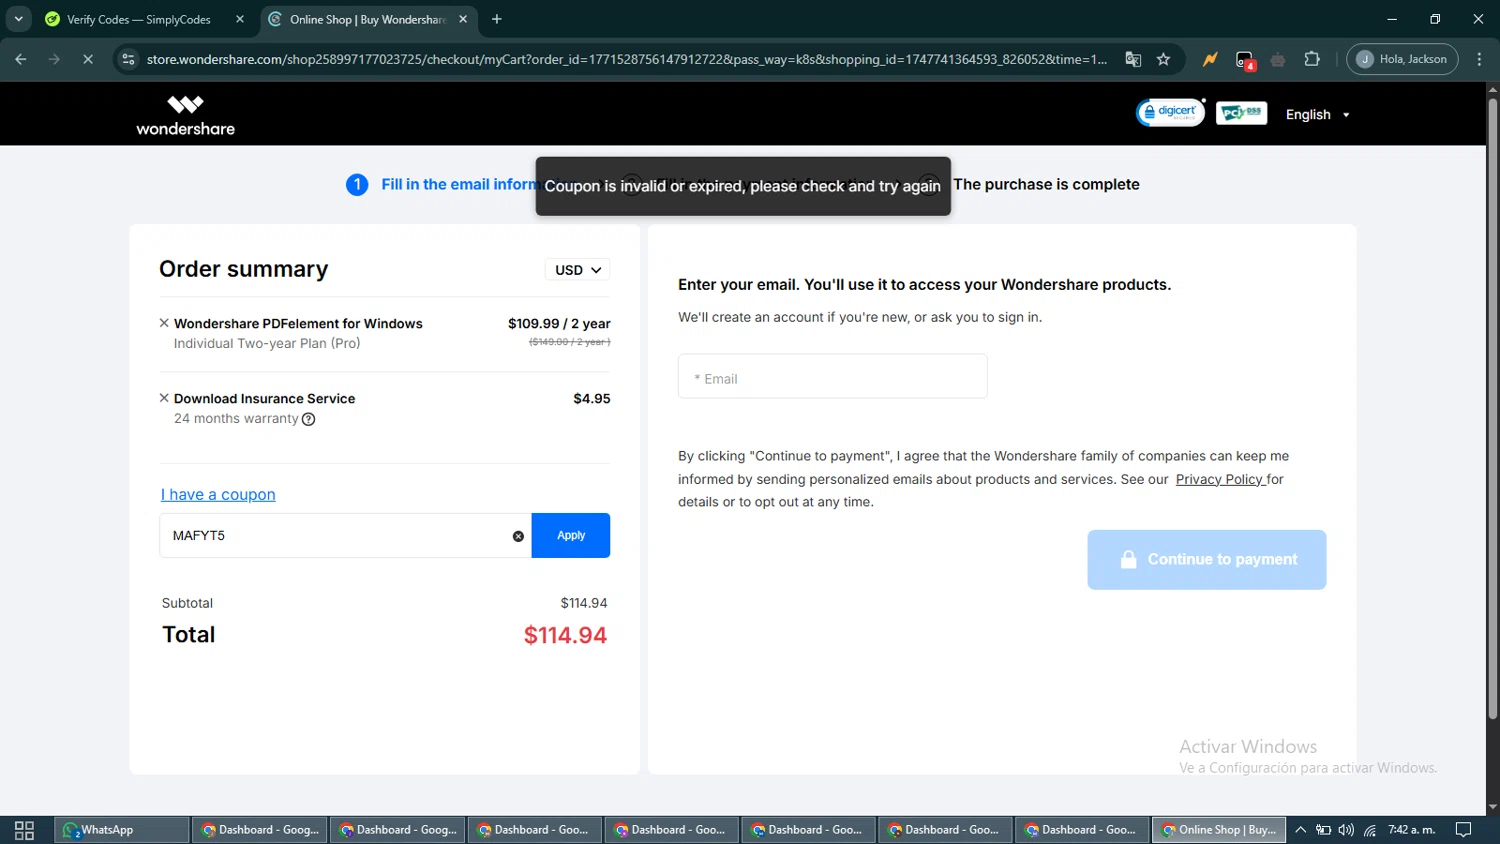Open the English language selector
This screenshot has width=1500, height=844.
1317,115
